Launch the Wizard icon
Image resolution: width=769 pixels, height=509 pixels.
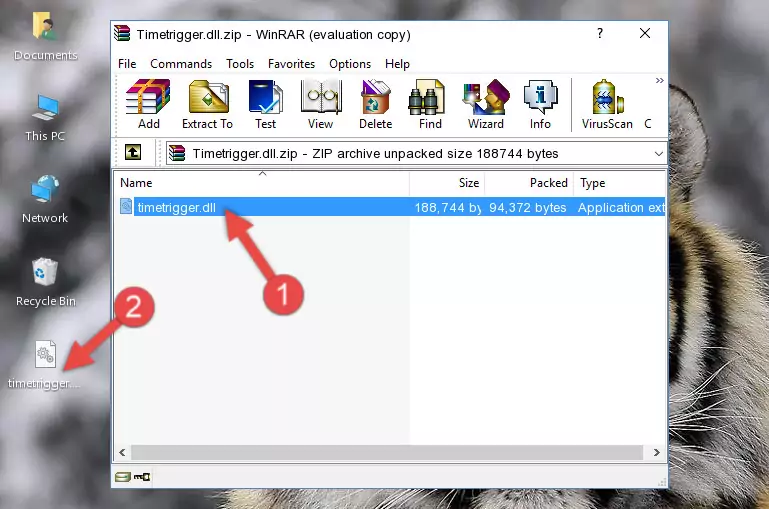tap(486, 104)
